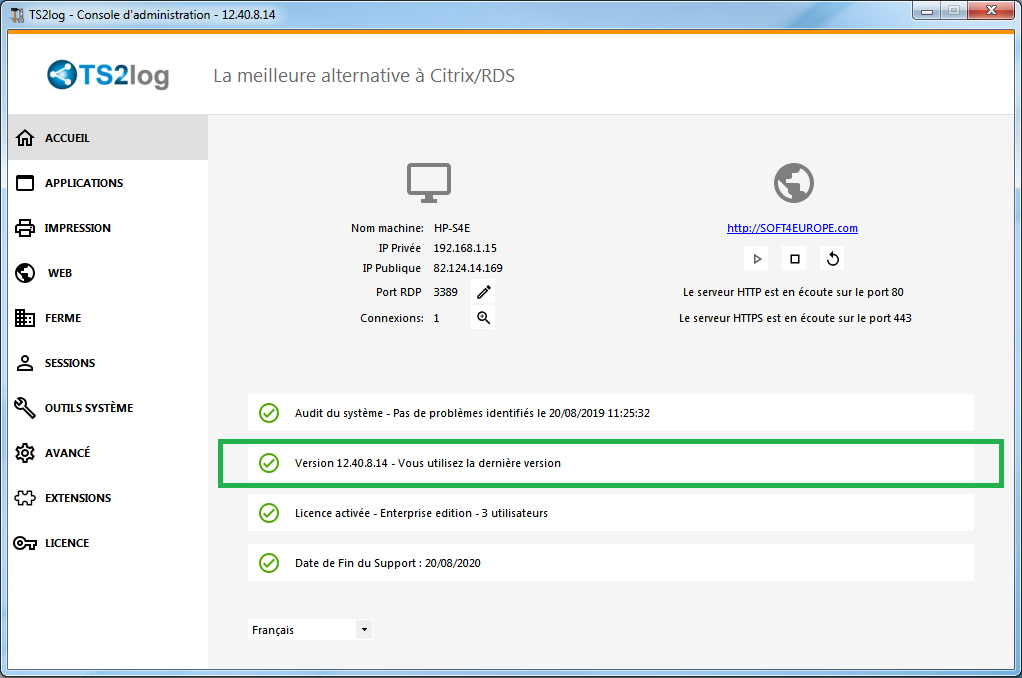Click the HTTP server port 80 message

(x=793, y=292)
